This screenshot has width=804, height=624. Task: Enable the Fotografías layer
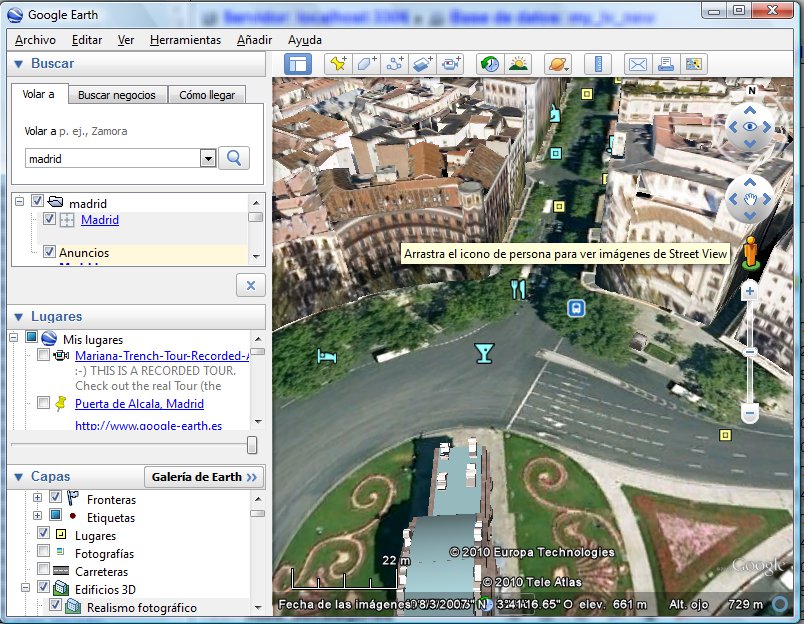[x=44, y=551]
